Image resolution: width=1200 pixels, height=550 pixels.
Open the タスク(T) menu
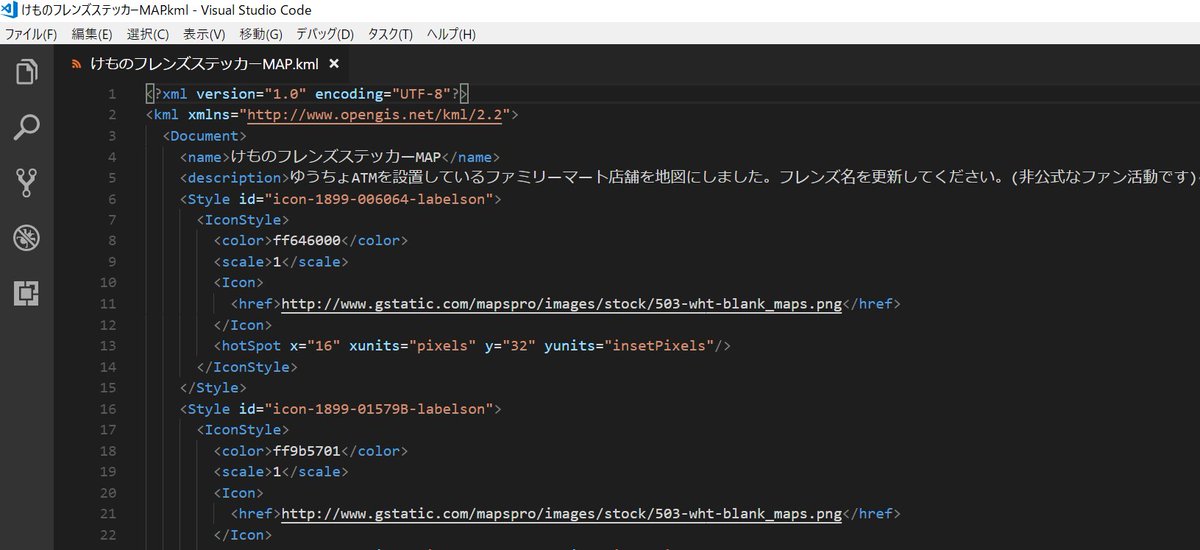390,34
